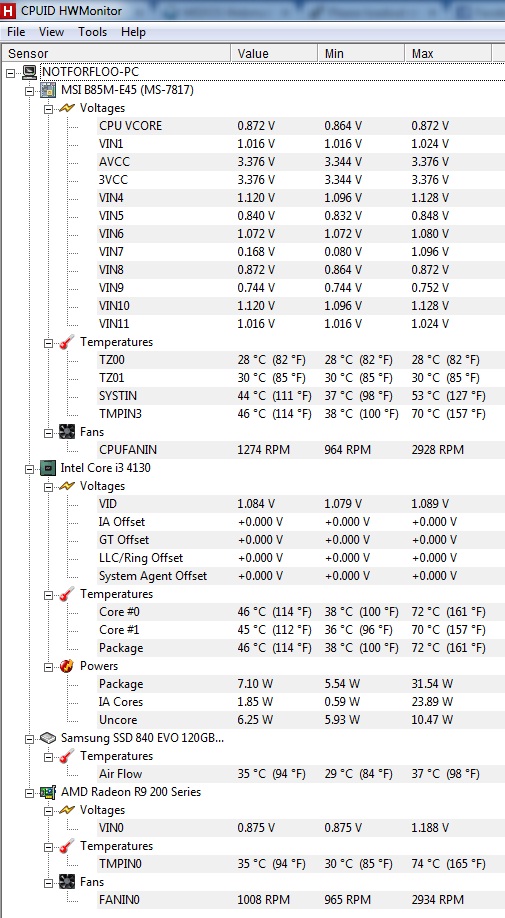This screenshot has width=505, height=918.
Task: Click the Max column header
Action: (x=448, y=53)
